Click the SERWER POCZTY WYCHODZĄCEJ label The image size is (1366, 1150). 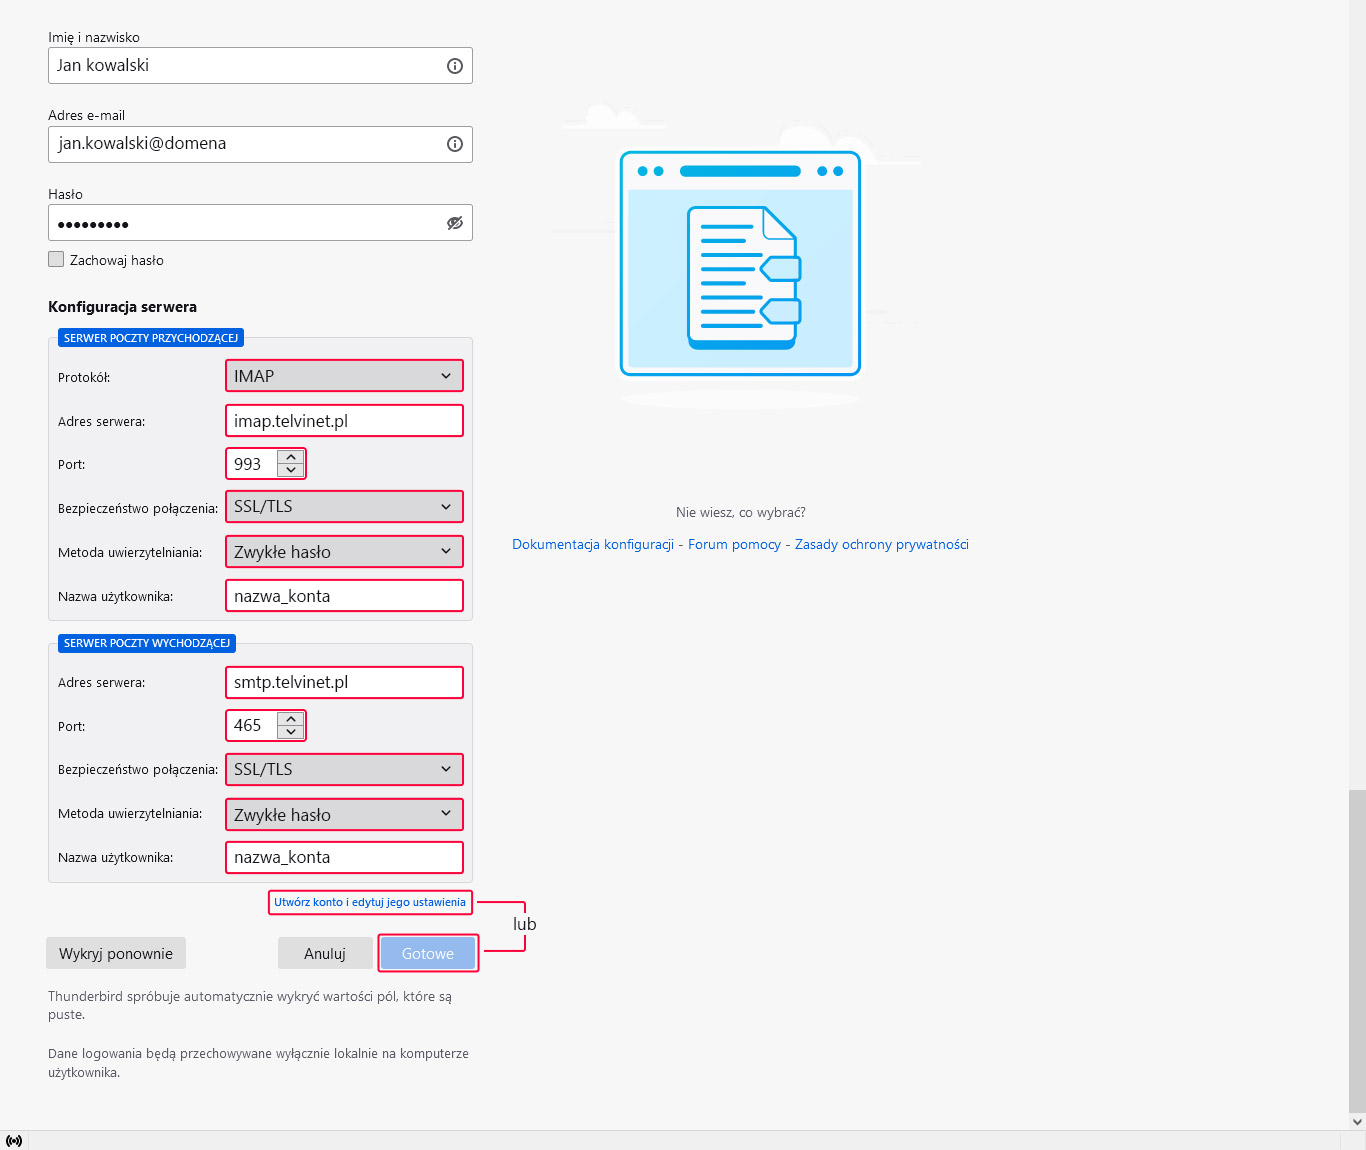click(147, 643)
